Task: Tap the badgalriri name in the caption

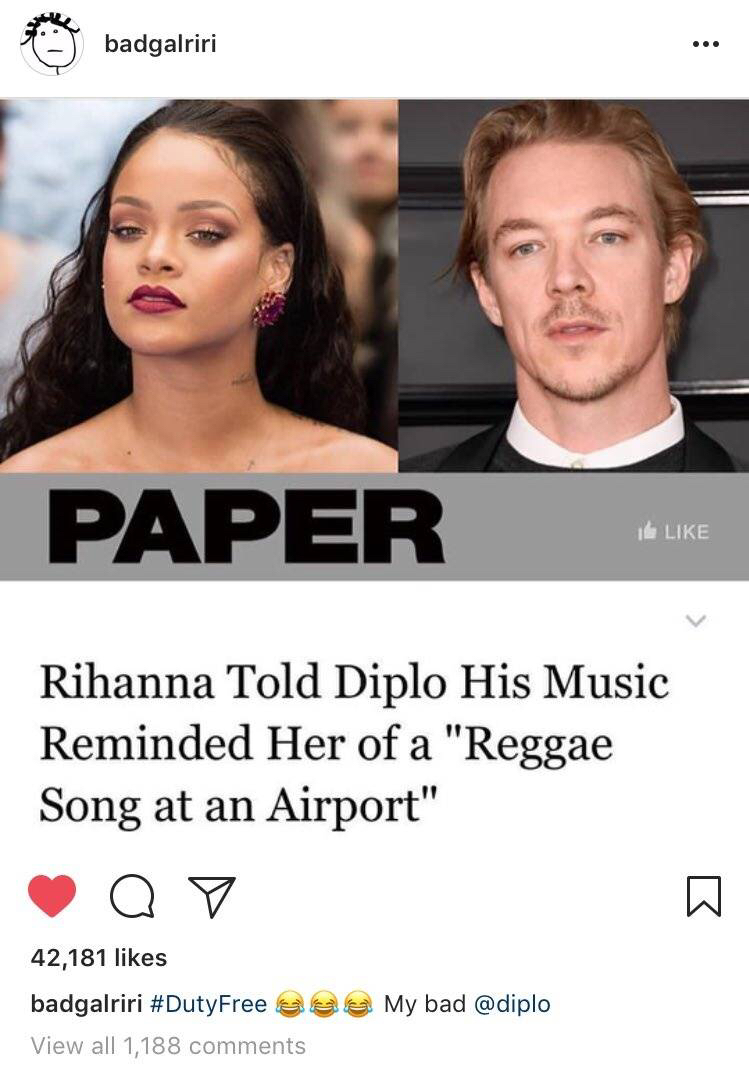Action: (86, 1004)
